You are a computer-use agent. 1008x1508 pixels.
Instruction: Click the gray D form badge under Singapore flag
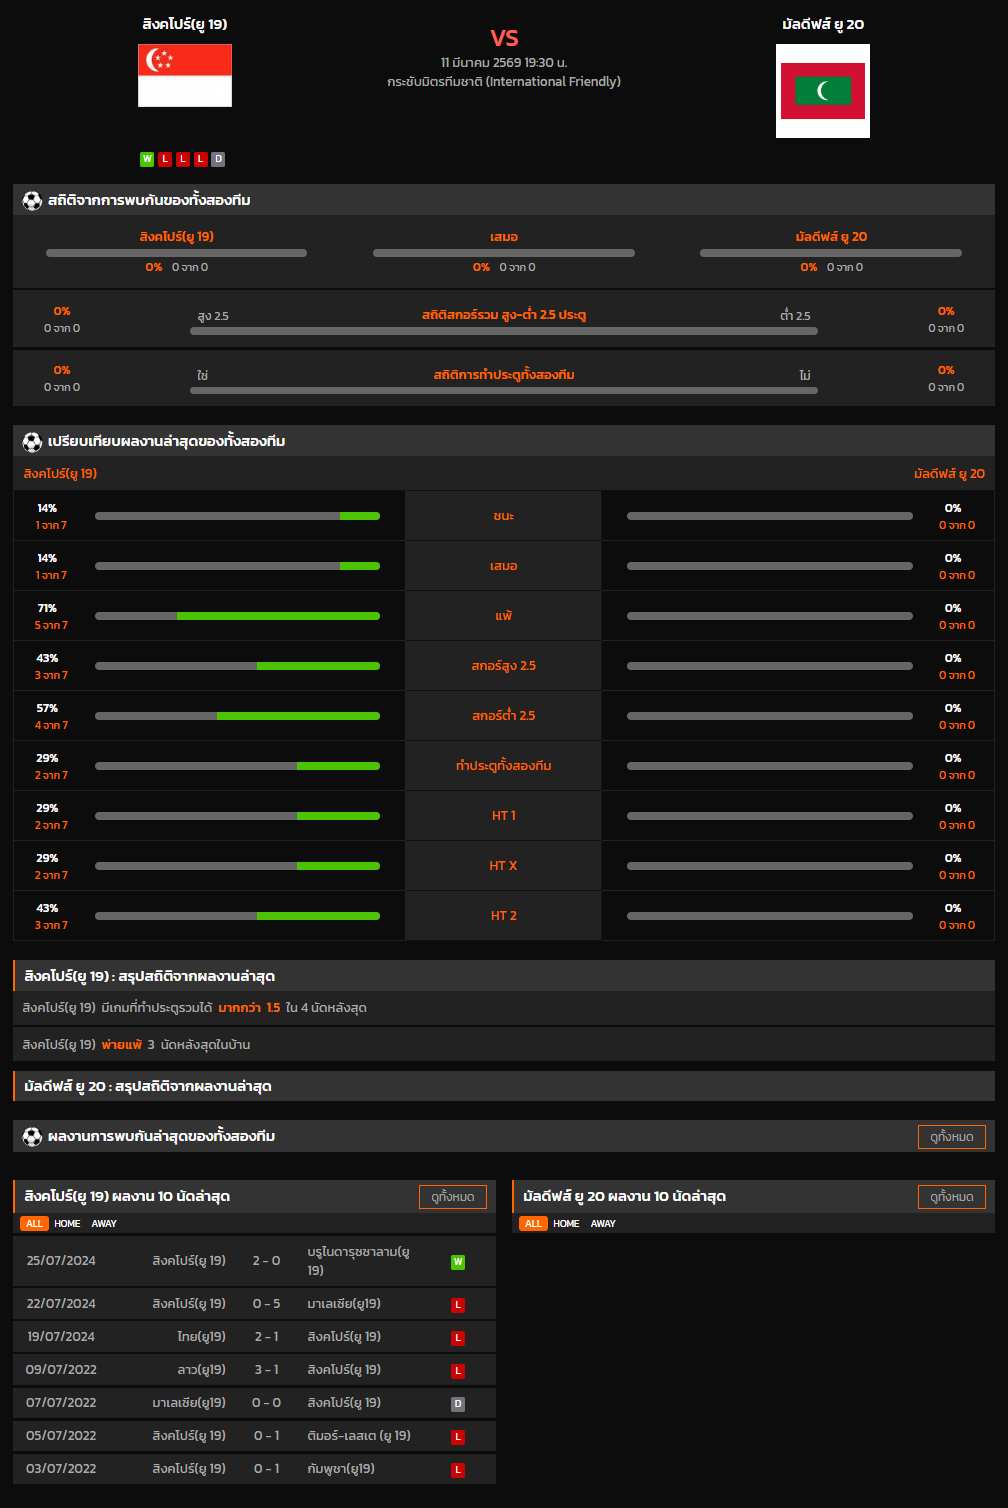(218, 159)
